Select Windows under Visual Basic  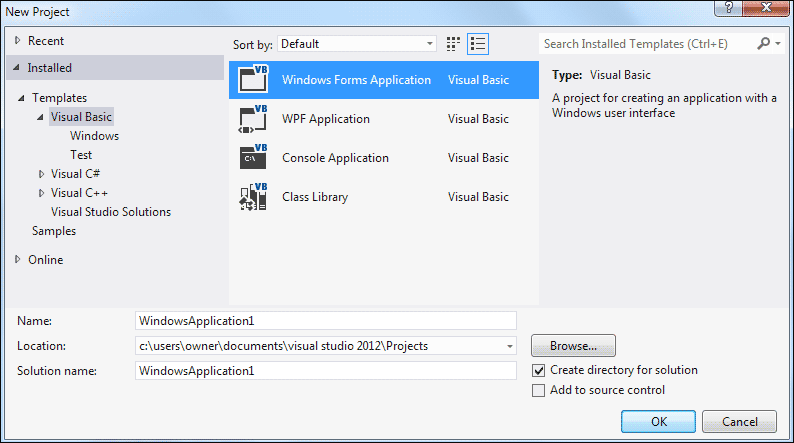pos(94,136)
